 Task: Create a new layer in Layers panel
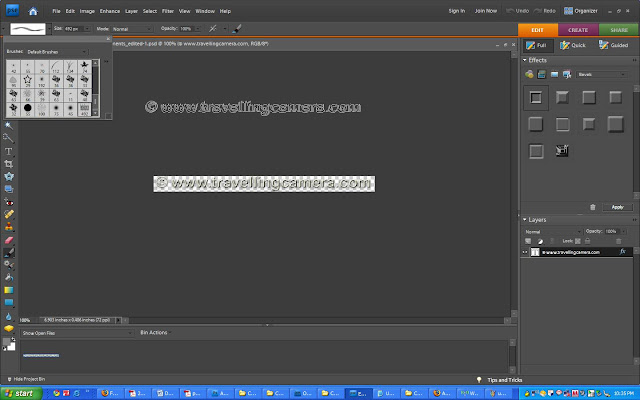coord(528,241)
